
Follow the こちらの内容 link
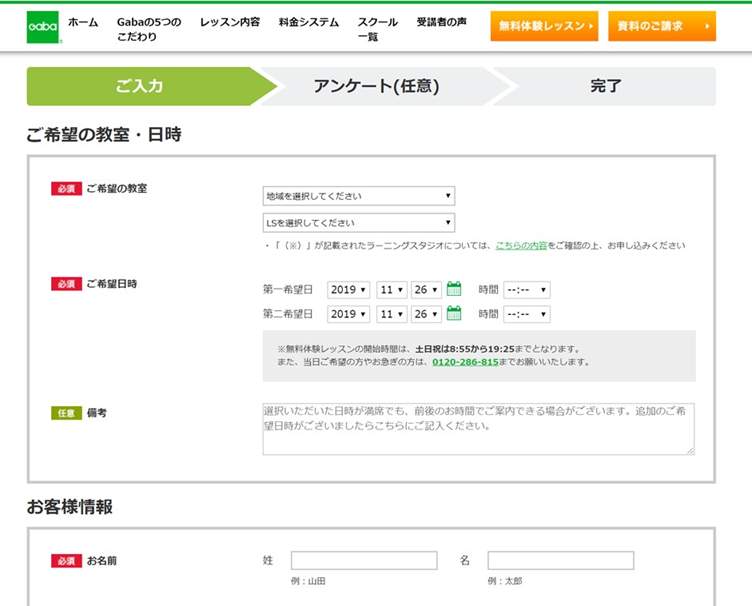pos(521,245)
